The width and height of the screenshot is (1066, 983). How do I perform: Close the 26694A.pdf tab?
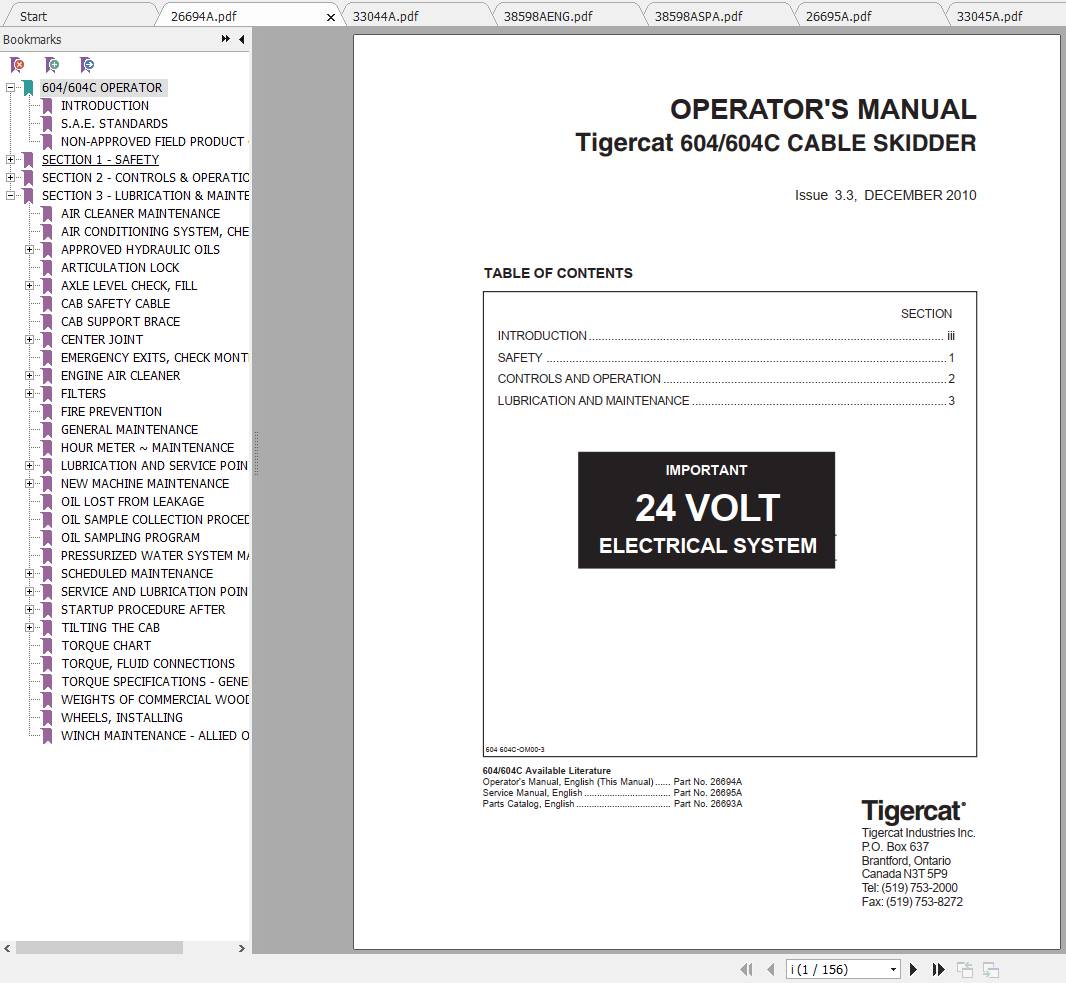pos(331,16)
